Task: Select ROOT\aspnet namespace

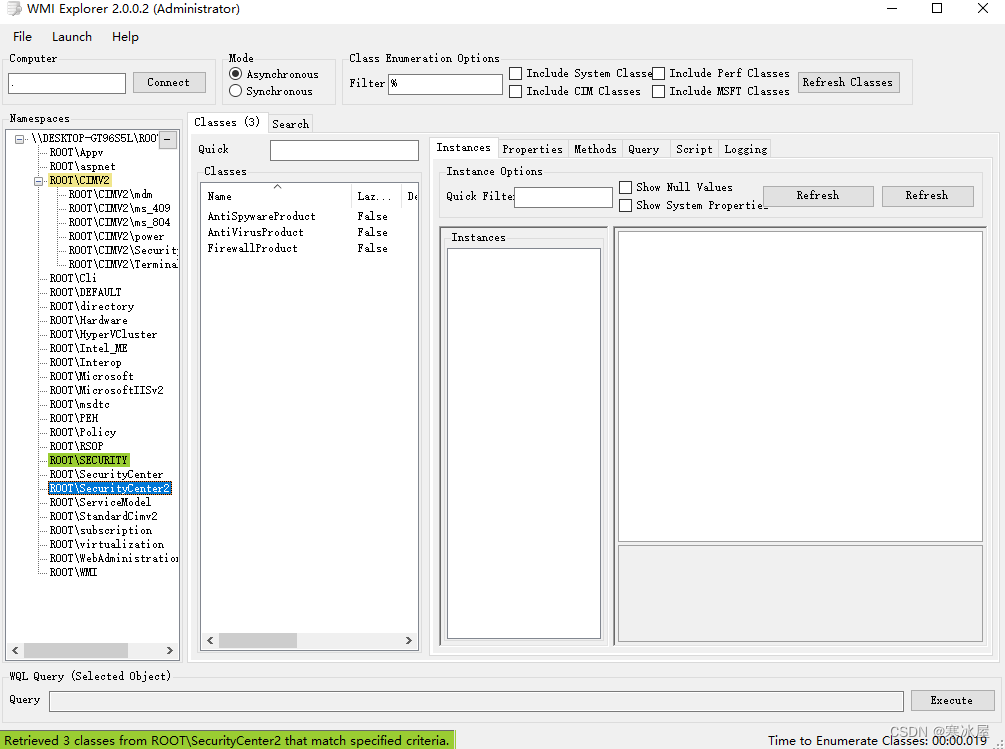Action: tap(83, 167)
